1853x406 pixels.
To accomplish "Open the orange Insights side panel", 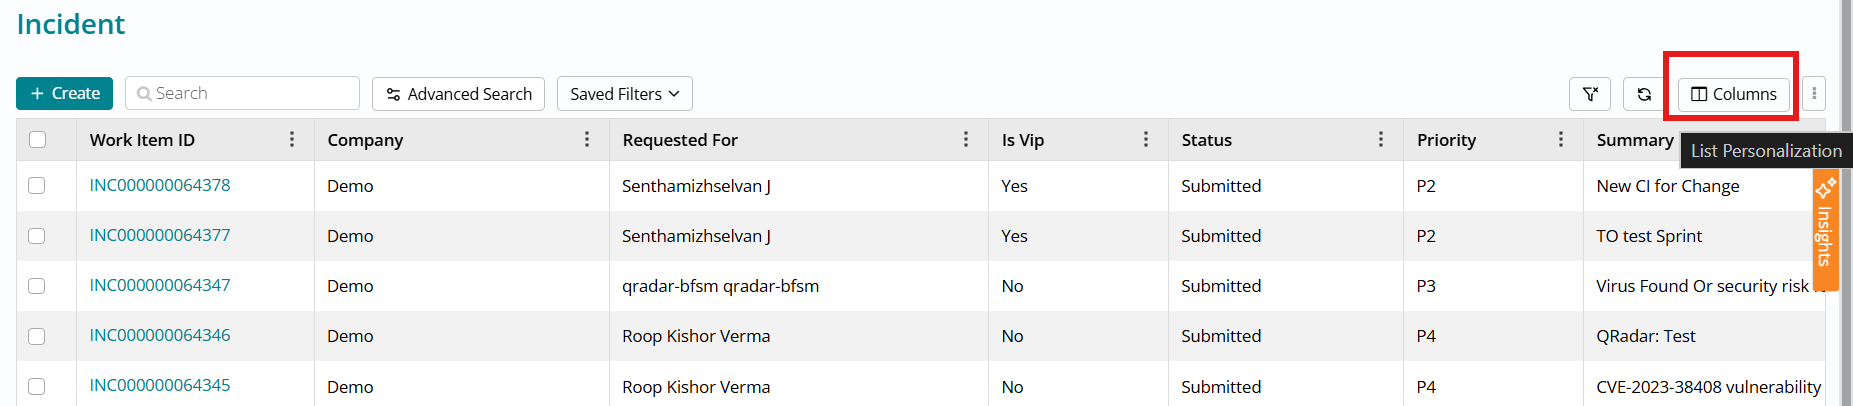I will pos(1825,225).
